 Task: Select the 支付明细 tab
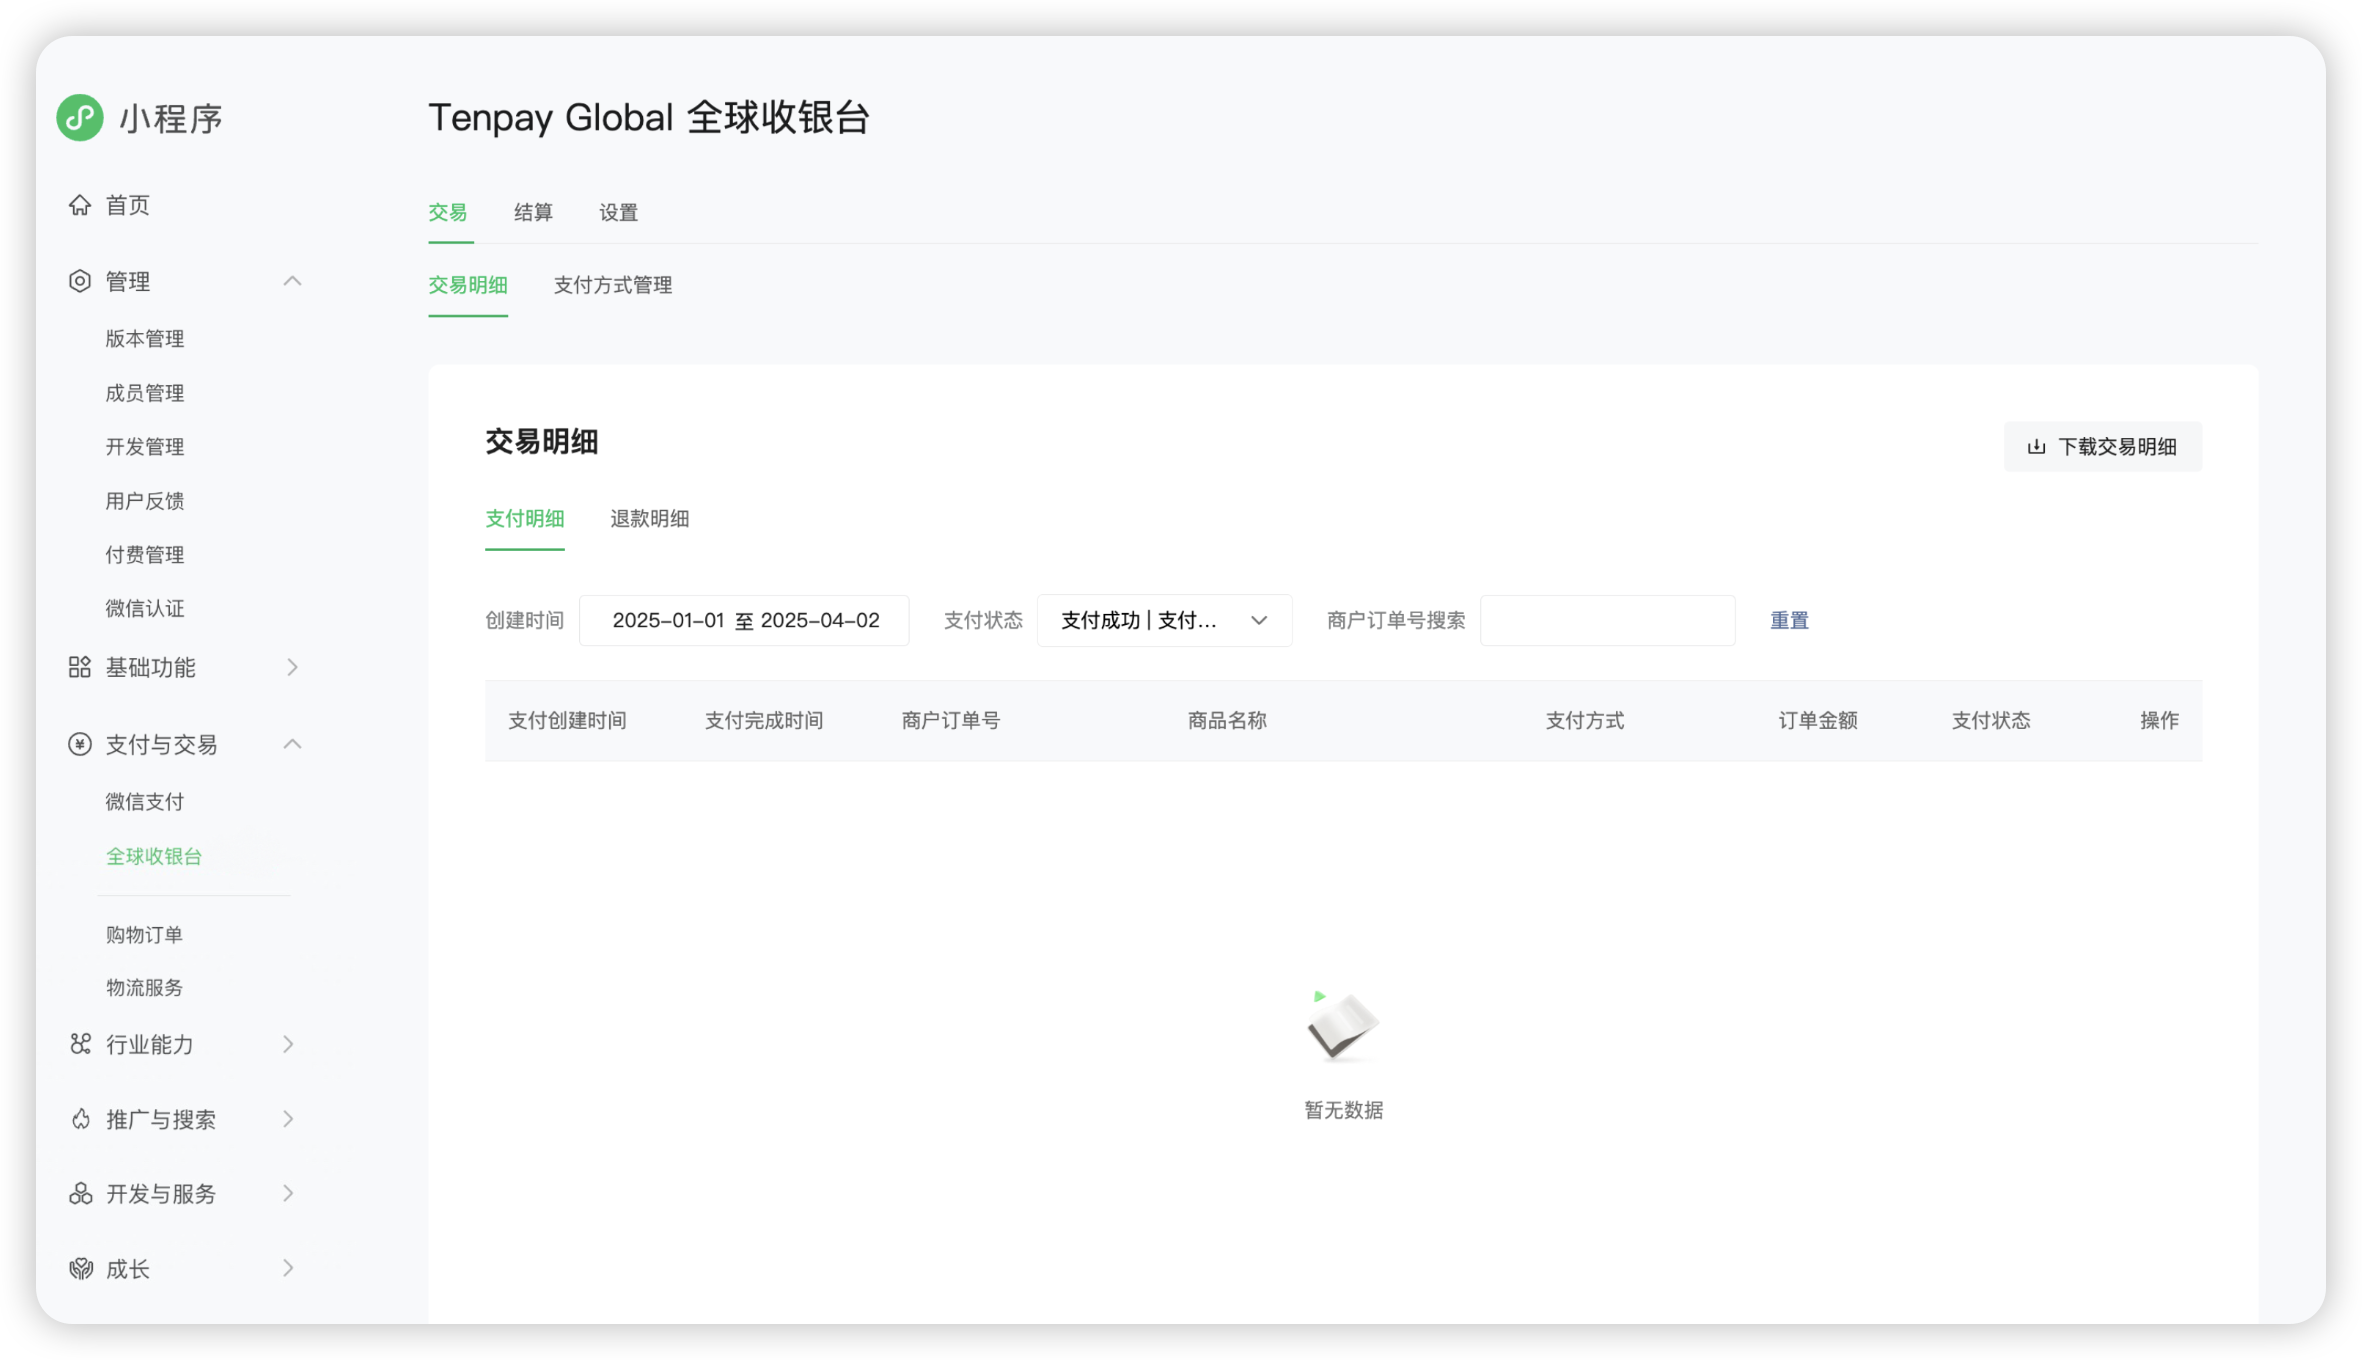pyautogui.click(x=525, y=519)
